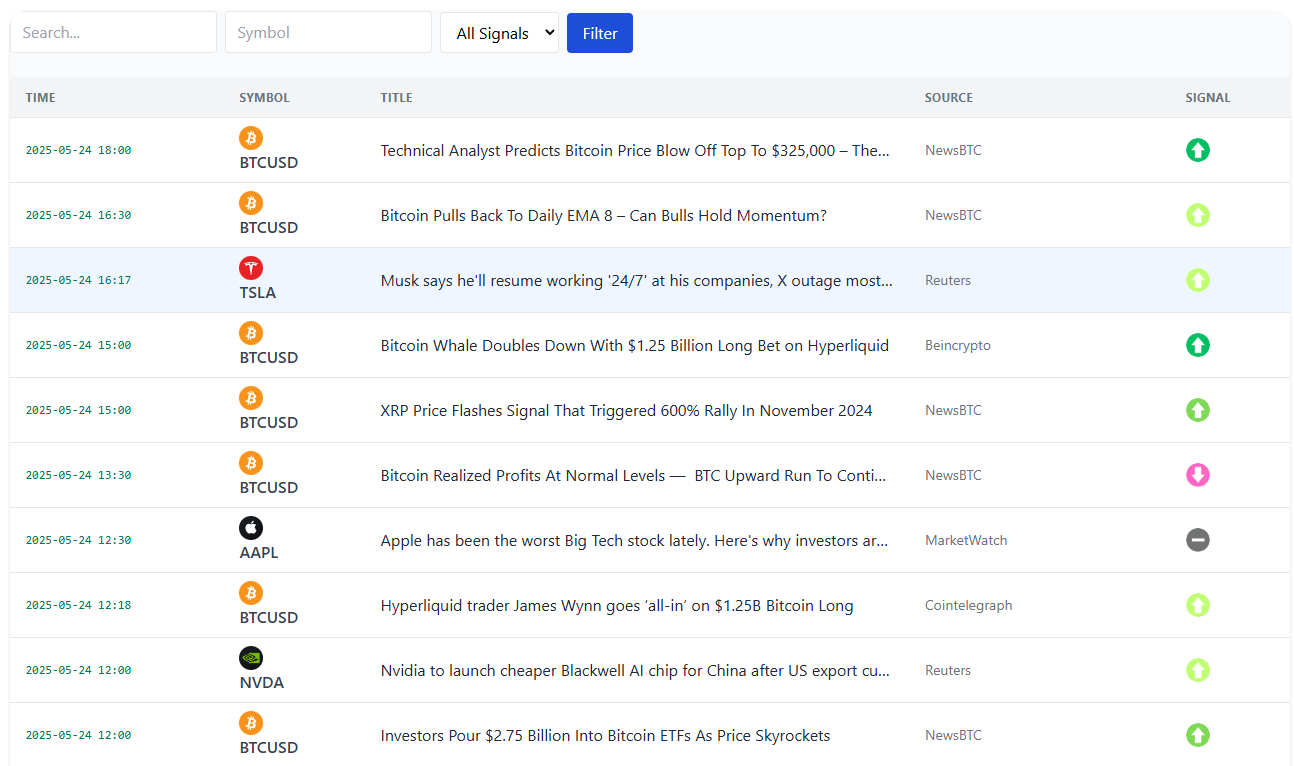
Task: Click the timestamp 2025-05-24 18:00
Action: coord(78,150)
